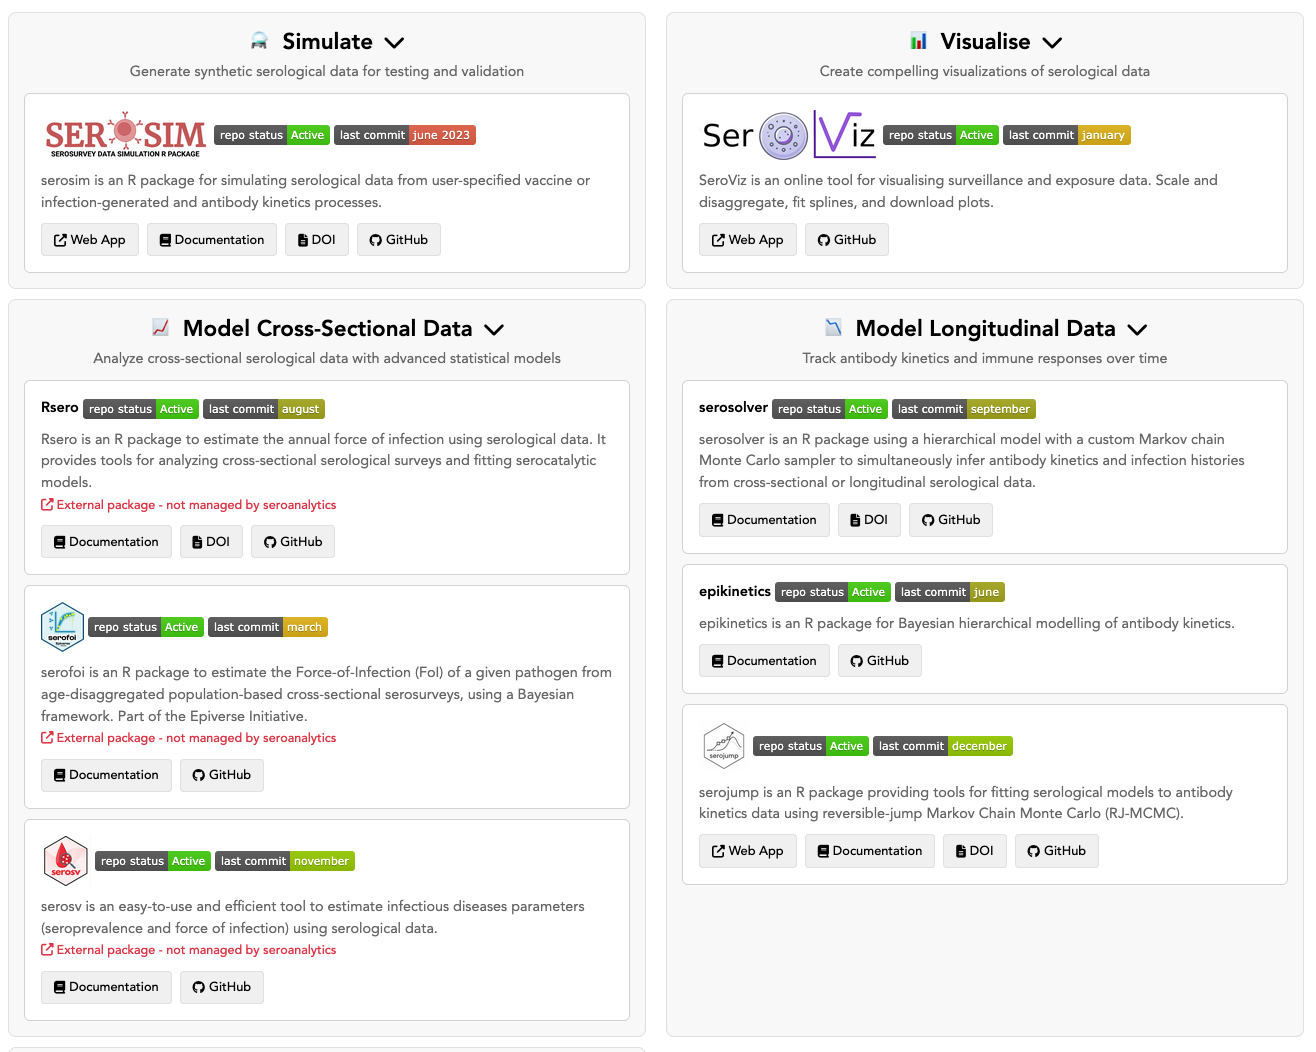Viewport: 1316px width, 1052px height.
Task: Open the serojump Web App button
Action: click(x=747, y=851)
